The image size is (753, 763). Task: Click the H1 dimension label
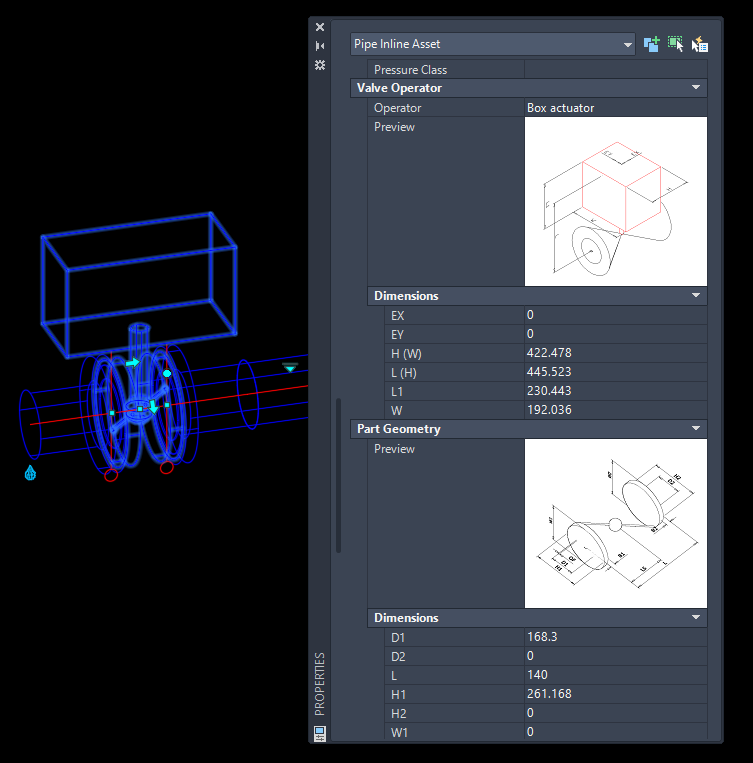click(x=398, y=694)
